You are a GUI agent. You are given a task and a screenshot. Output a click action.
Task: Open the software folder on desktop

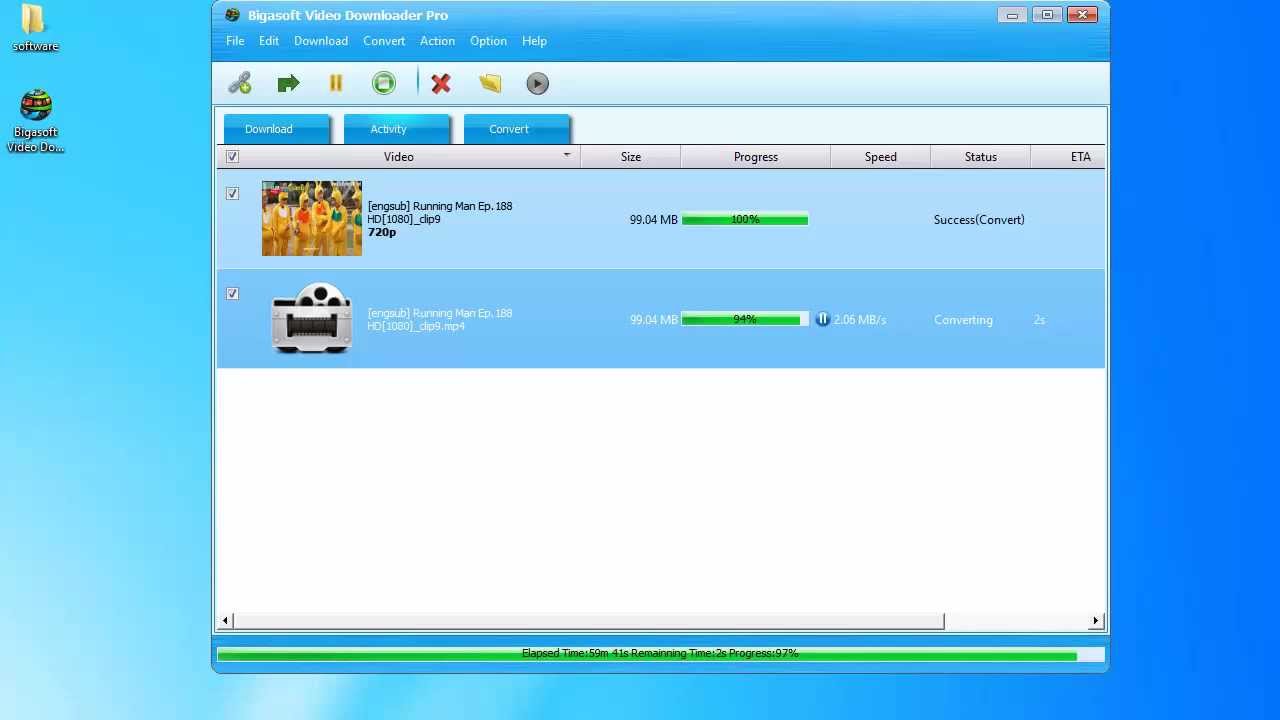click(x=35, y=28)
